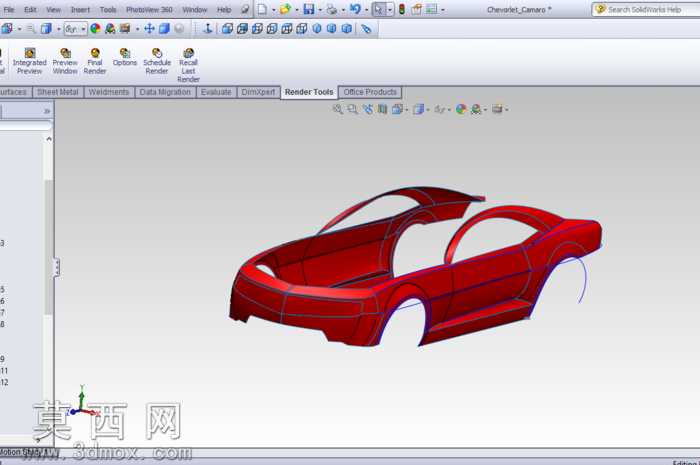Open the Window menu
Screen dimensions: 700x465
tap(195, 9)
